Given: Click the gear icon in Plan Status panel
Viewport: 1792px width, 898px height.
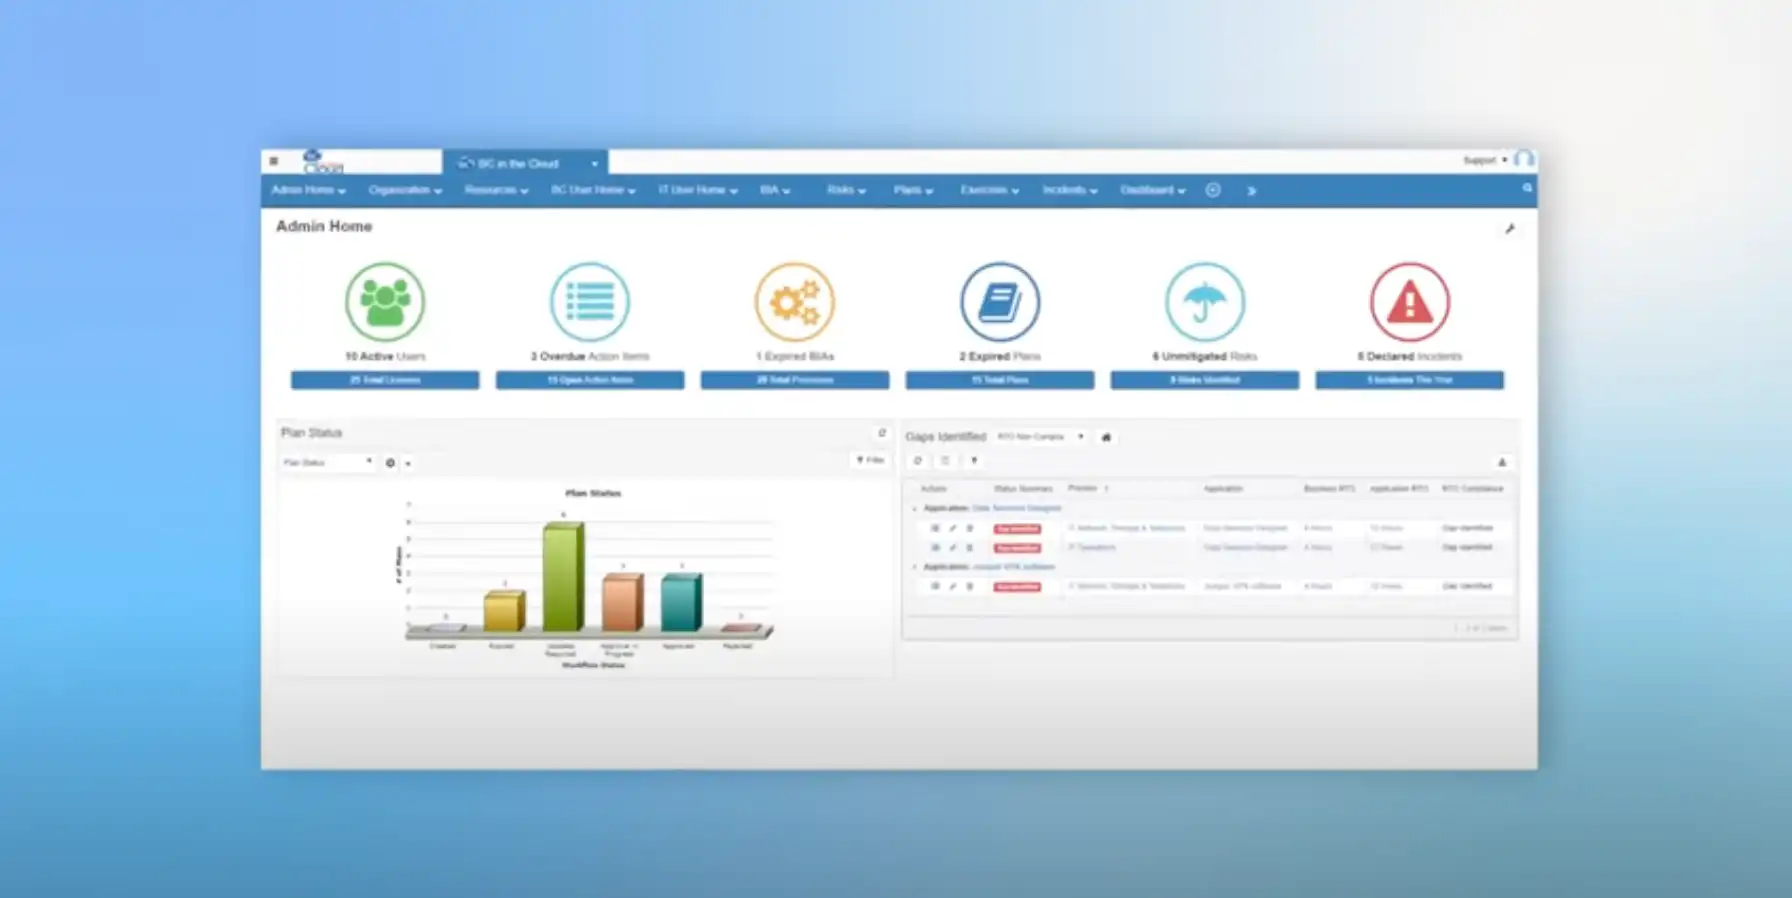Looking at the screenshot, I should point(390,463).
